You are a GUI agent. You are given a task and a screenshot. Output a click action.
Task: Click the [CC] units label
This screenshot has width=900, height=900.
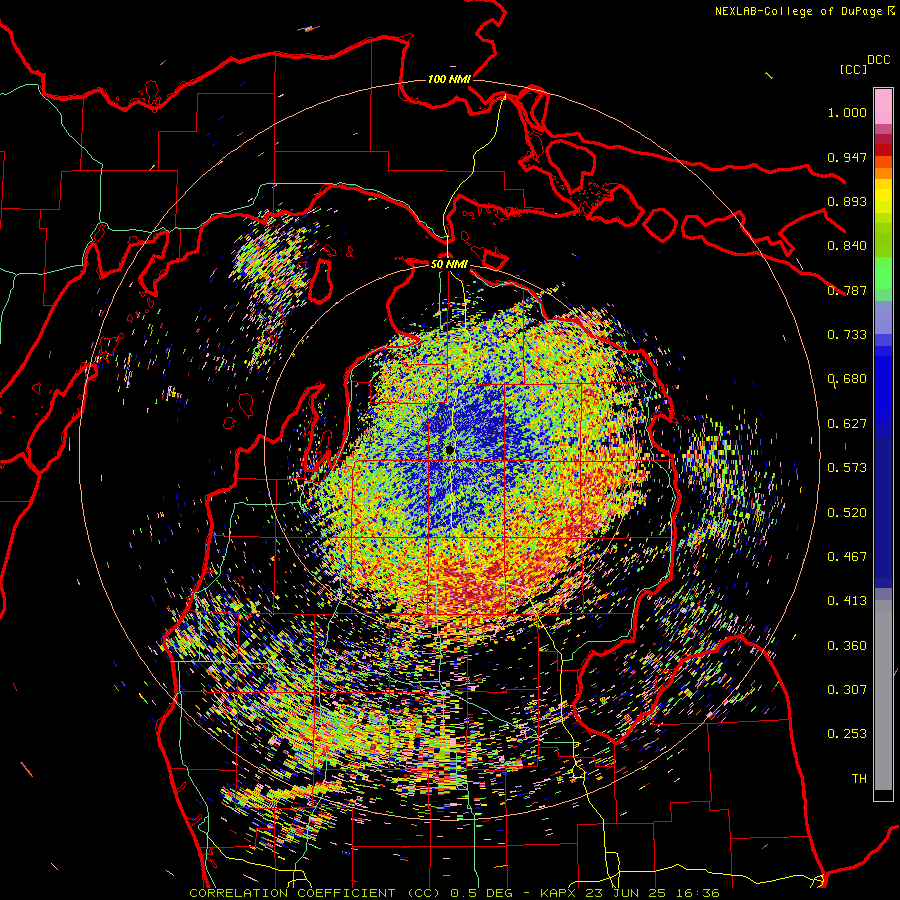[854, 69]
